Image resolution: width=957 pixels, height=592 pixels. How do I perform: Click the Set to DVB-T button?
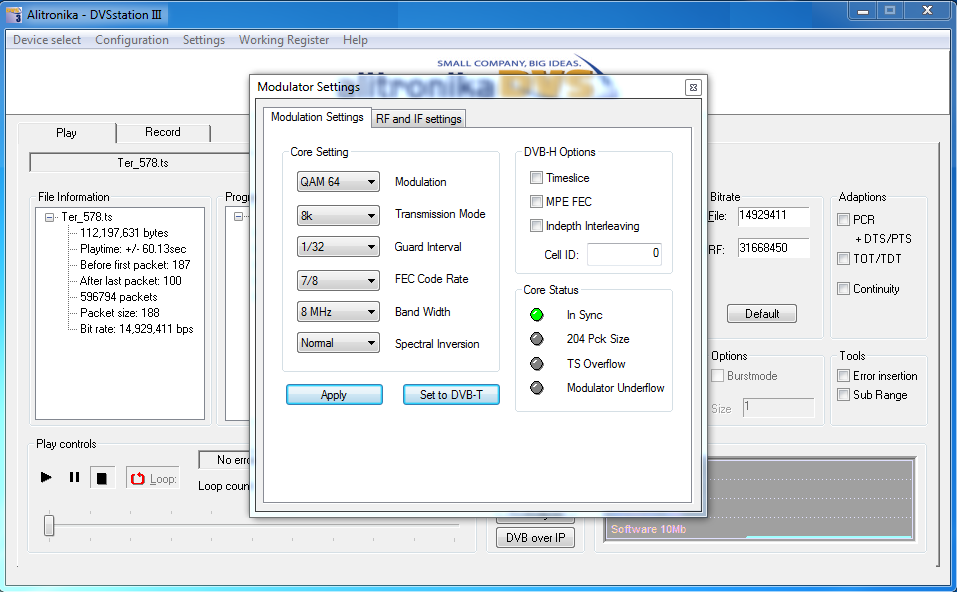tap(451, 395)
